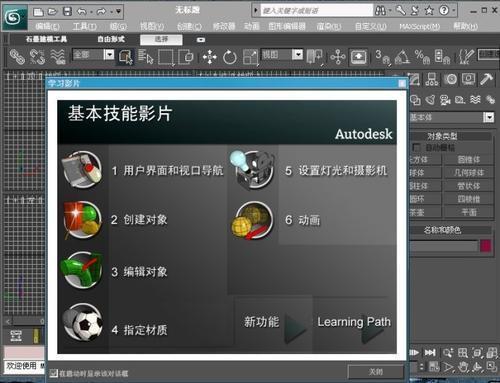This screenshot has height=383, width=500.
Task: Toggle the 3D Snaps icon
Action: (x=382, y=57)
